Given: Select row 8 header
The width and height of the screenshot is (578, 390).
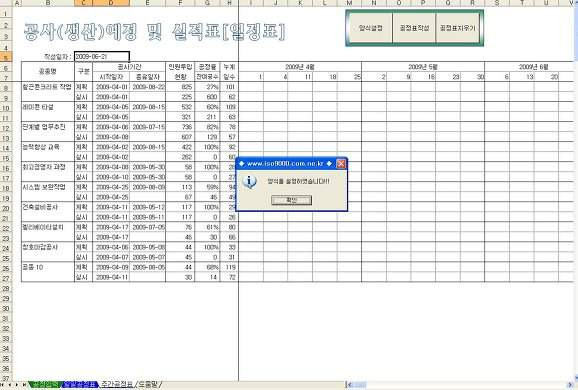Looking at the screenshot, I should click(x=6, y=87).
